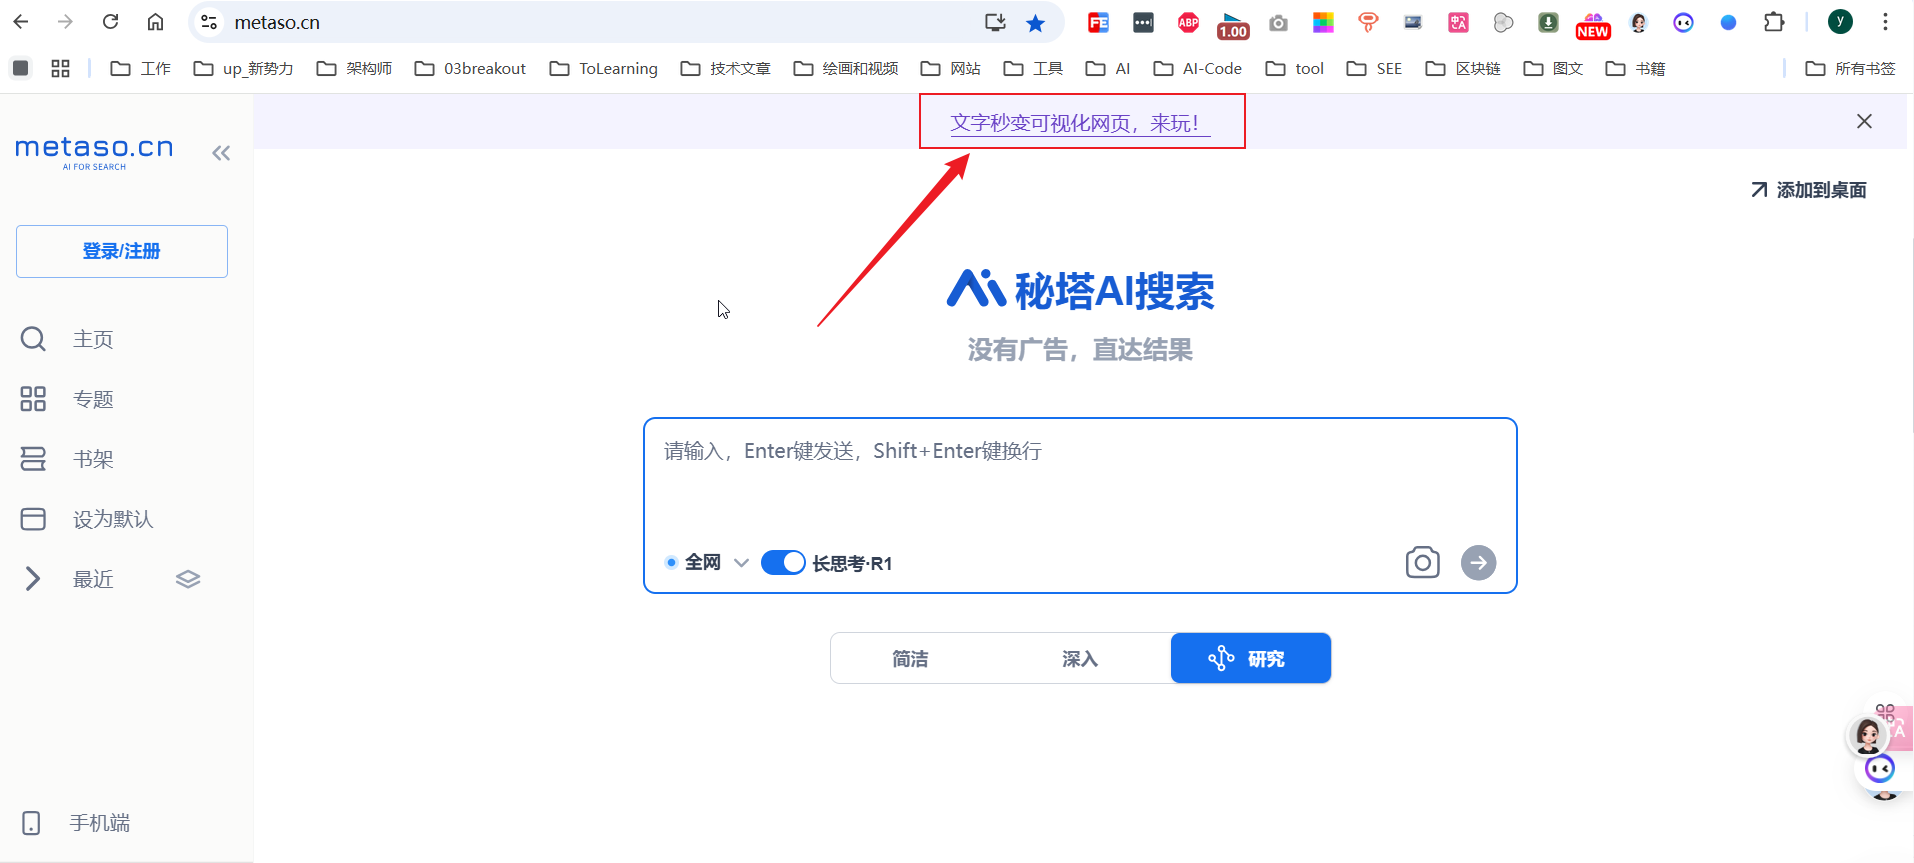
Task: Go back to previous page
Action: [21, 22]
